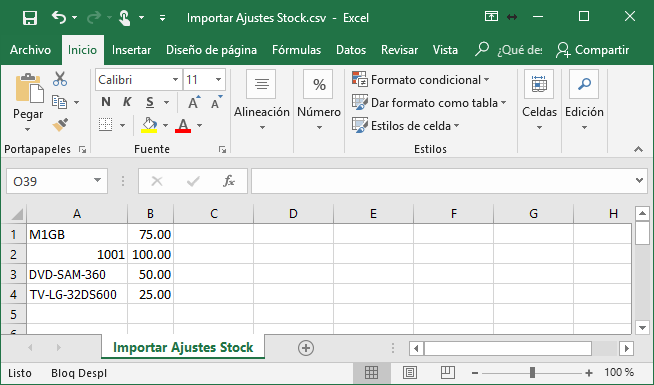Paste clipboard contents with Pegar icon

click(29, 88)
